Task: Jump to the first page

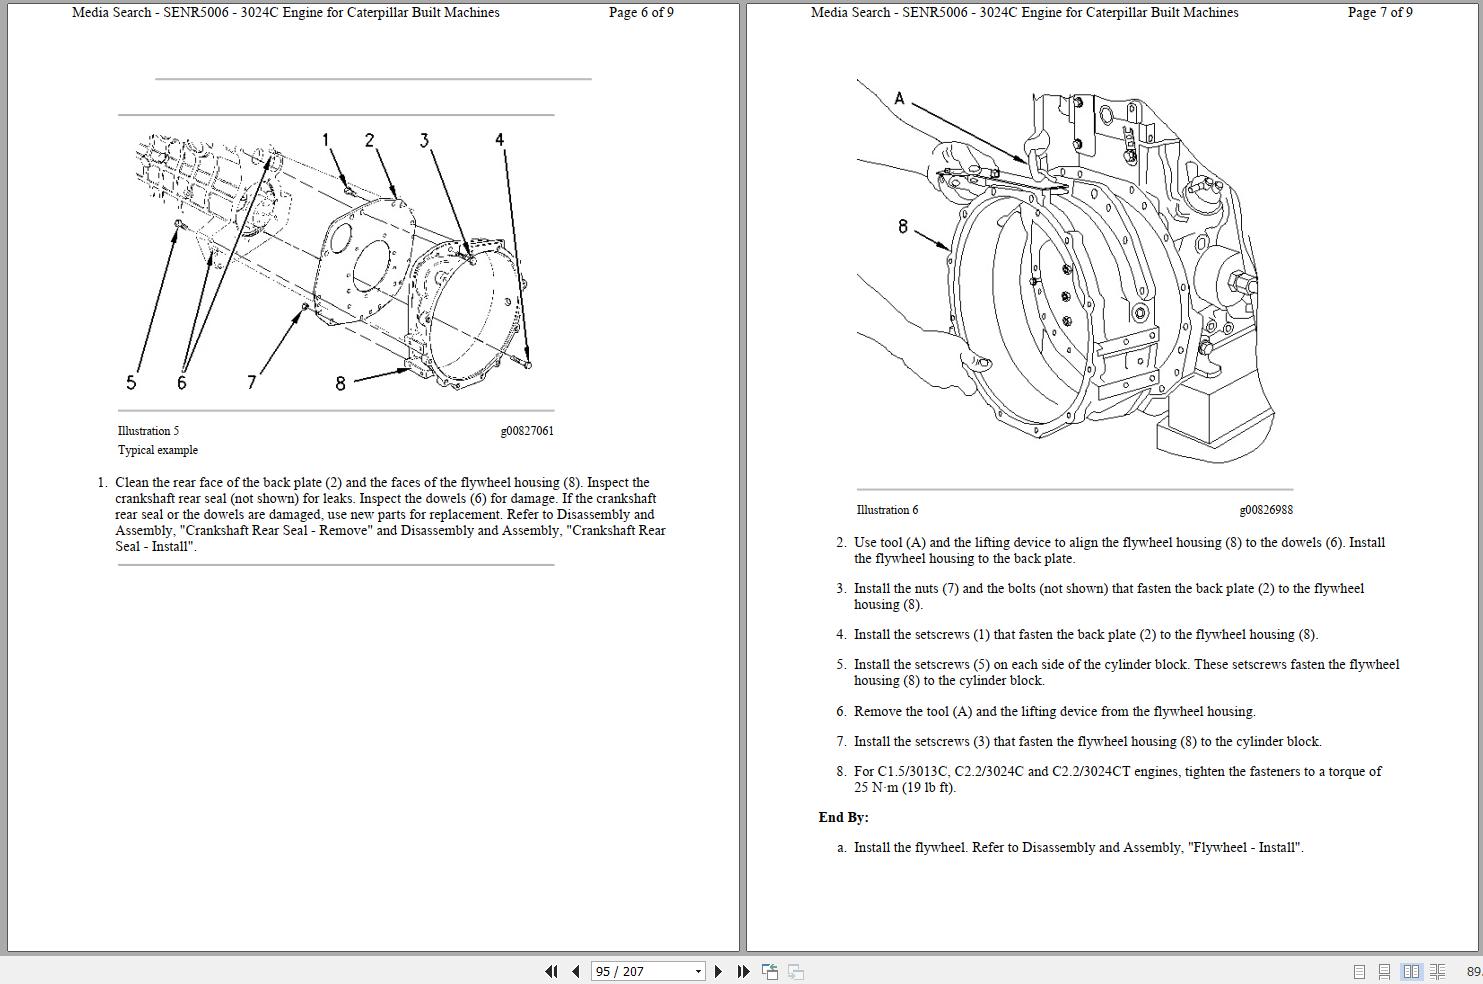Action: tap(552, 971)
